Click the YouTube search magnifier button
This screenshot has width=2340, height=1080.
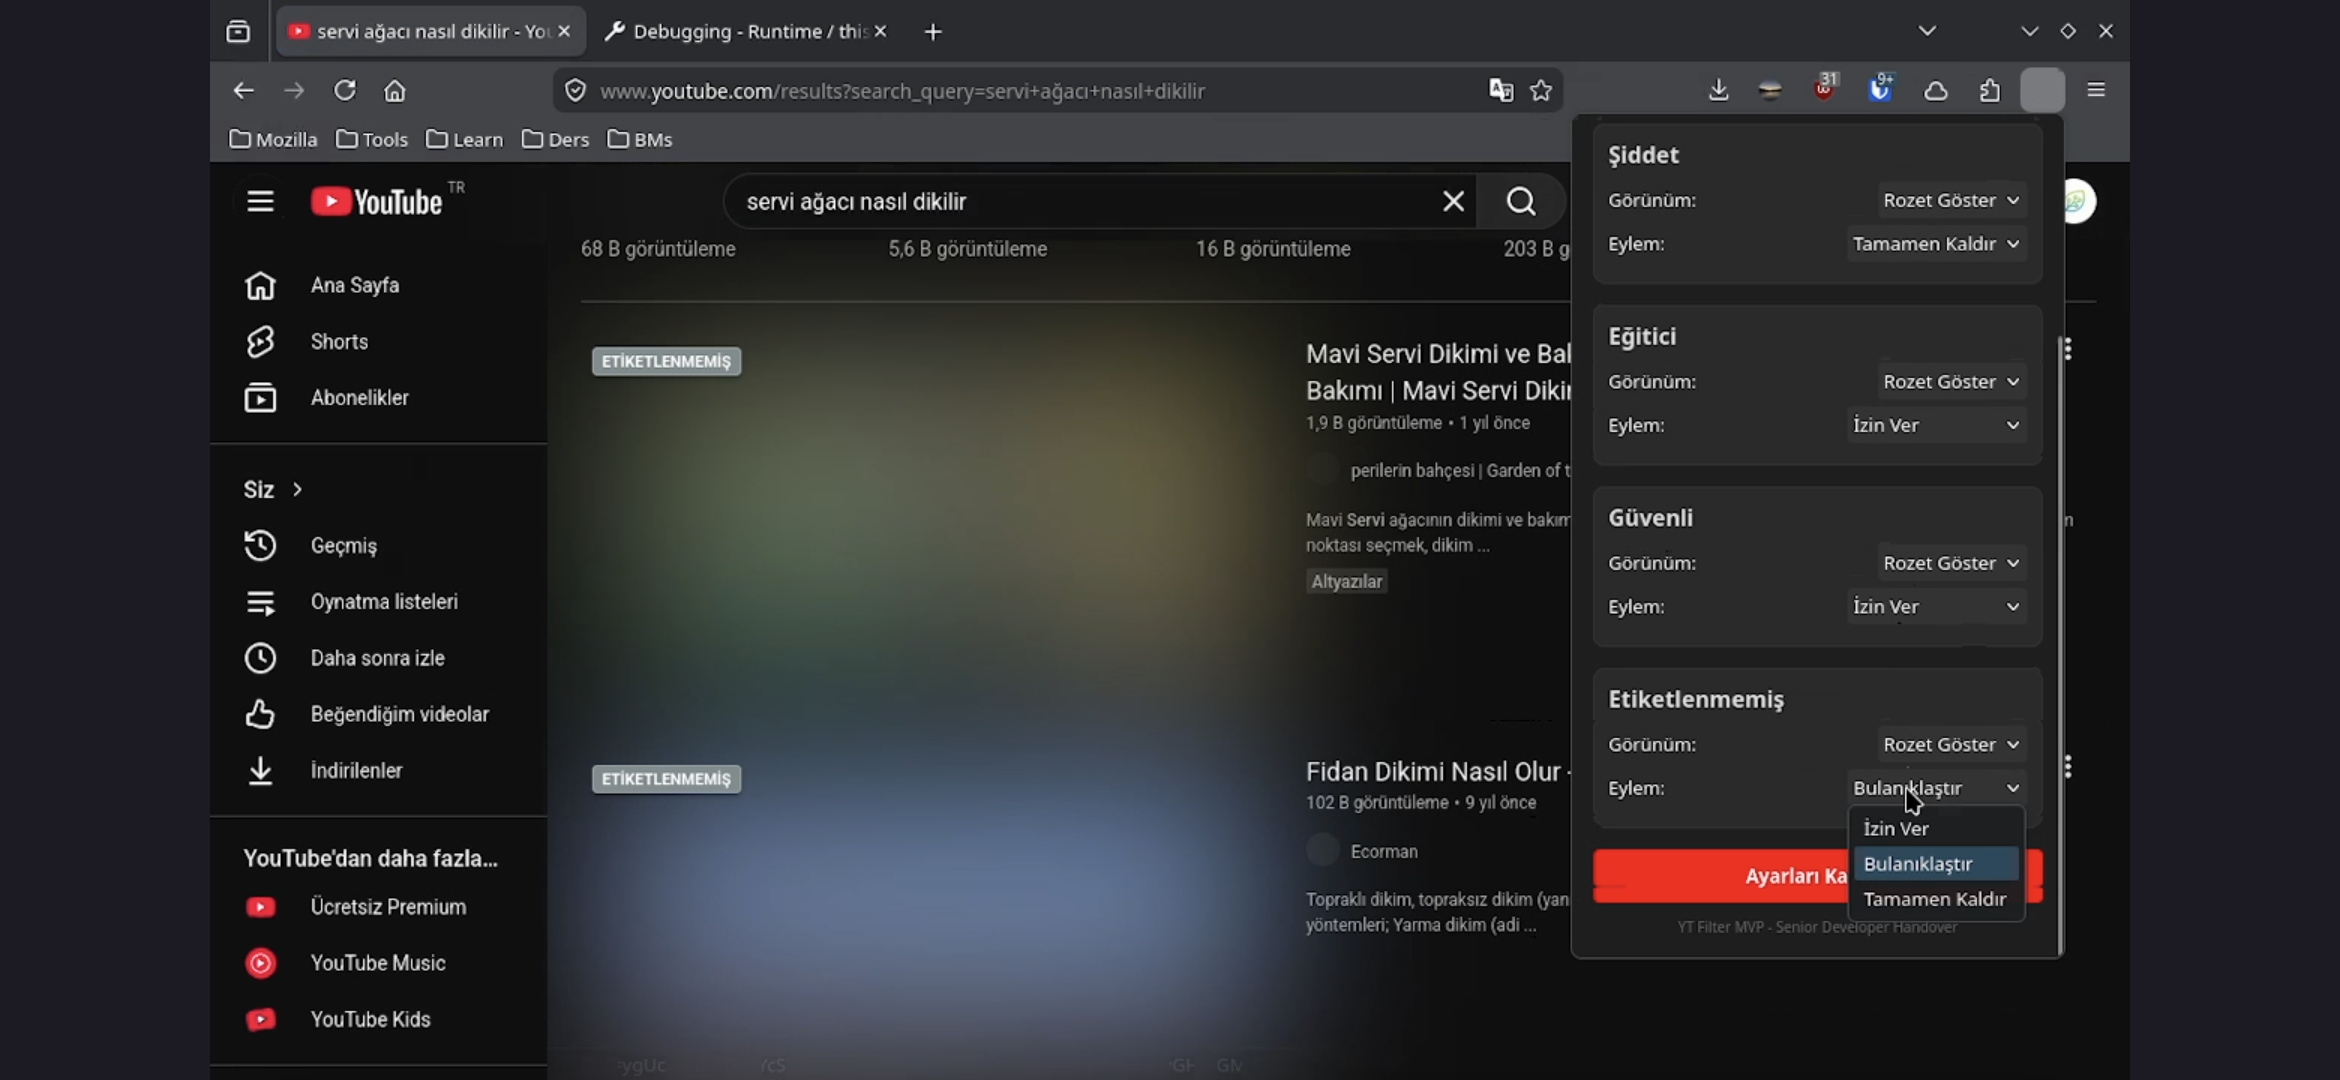tap(1520, 201)
